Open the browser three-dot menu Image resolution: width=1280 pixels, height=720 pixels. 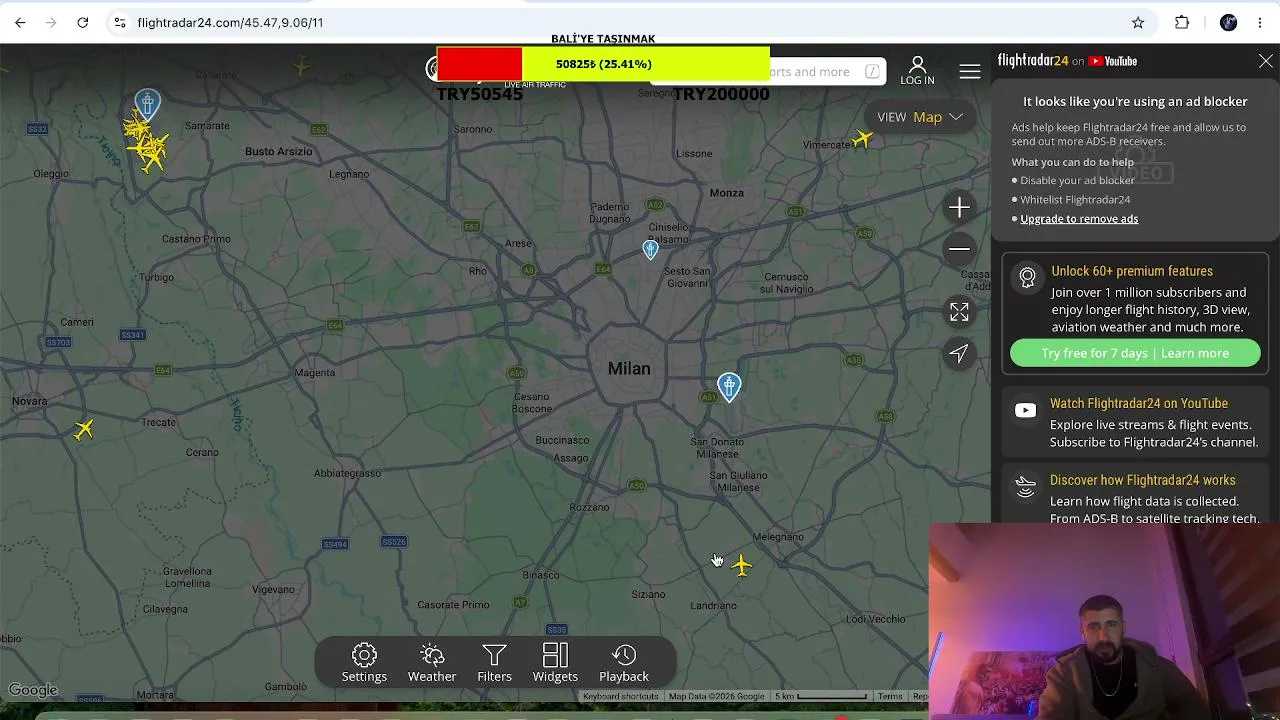1262,22
